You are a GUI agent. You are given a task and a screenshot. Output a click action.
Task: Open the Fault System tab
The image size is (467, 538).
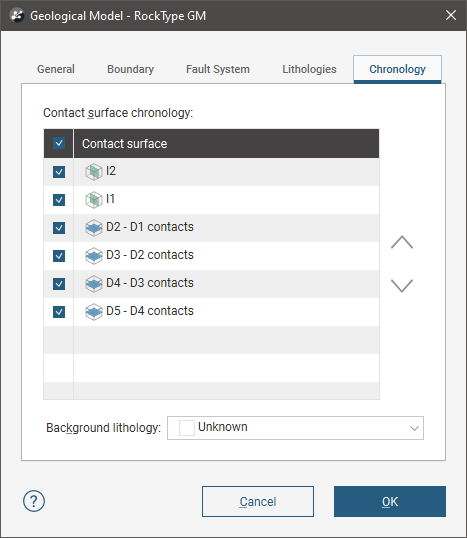pos(218,69)
